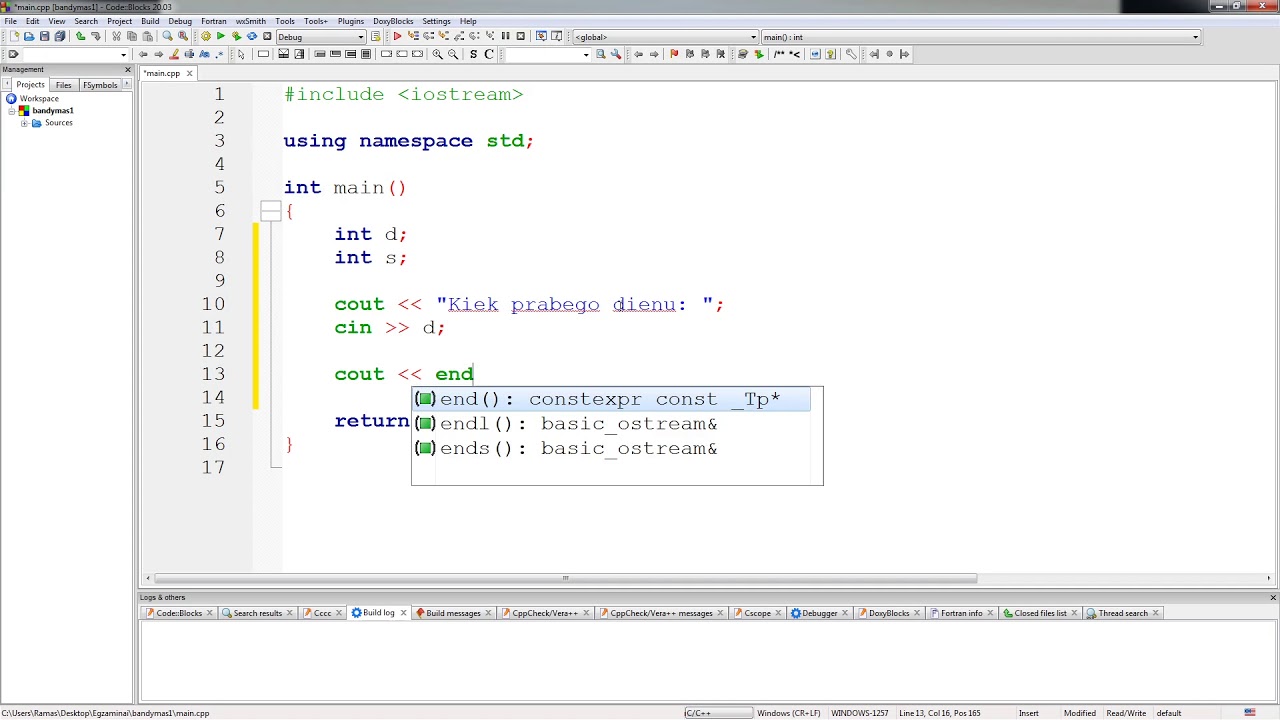This screenshot has width=1280, height=720.
Task: Zoom in the editor
Action: pyautogui.click(x=437, y=54)
